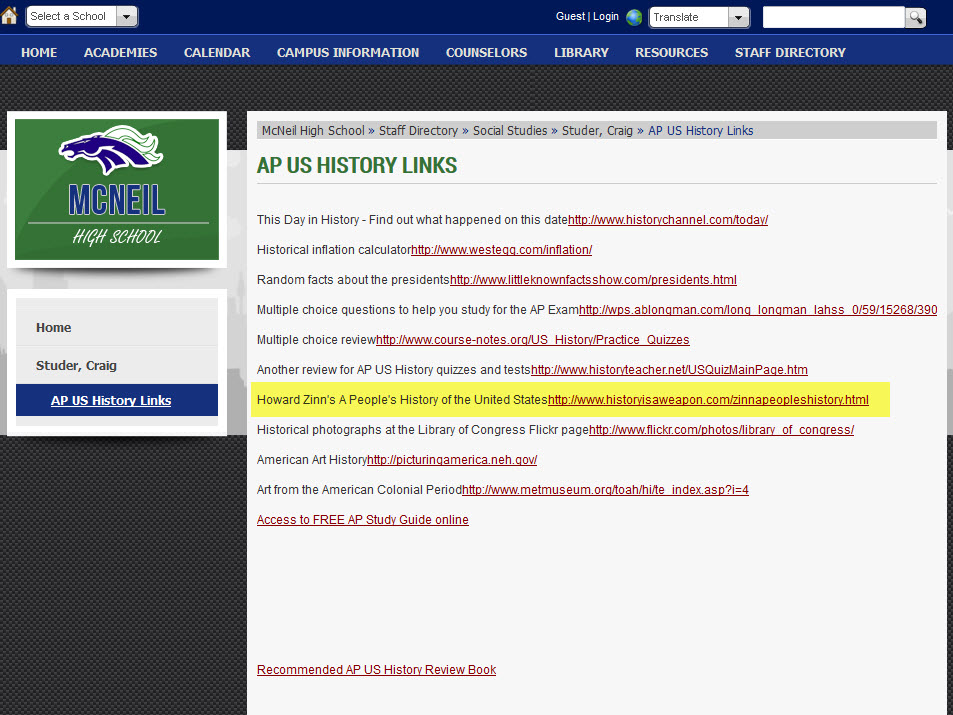Click text 'Howard Zinn's A People's History of the United States'
This screenshot has height=715, width=953.
click(402, 399)
